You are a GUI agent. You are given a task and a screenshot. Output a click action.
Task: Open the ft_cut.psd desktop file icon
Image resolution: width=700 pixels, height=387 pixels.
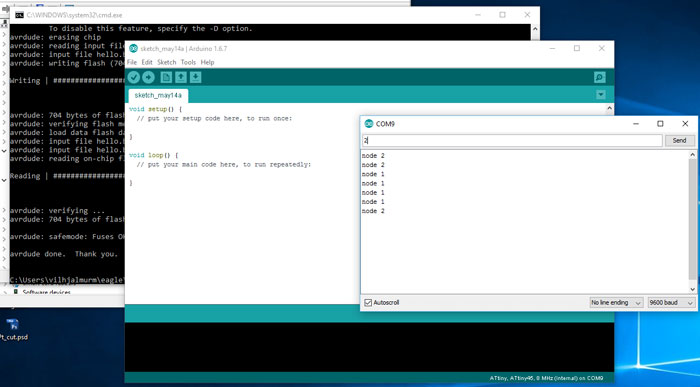[12, 329]
